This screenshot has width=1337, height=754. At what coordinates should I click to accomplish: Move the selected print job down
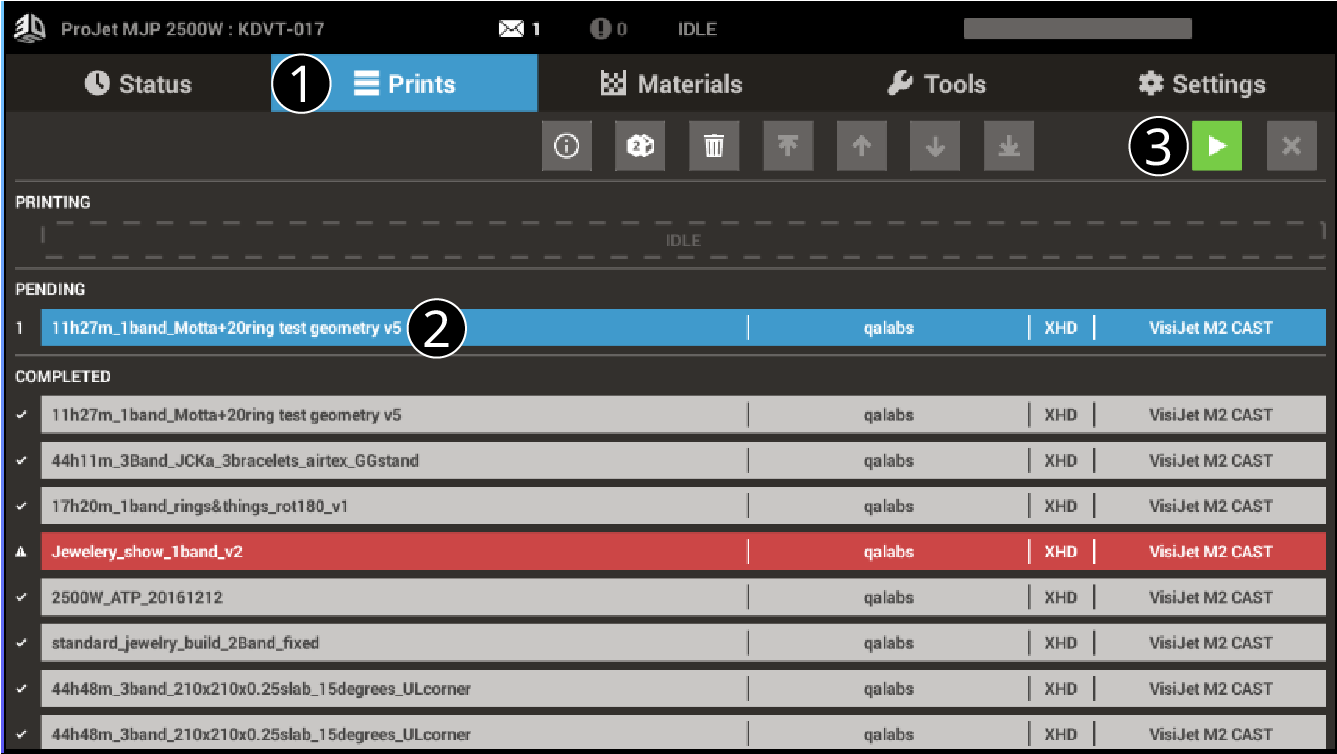(x=935, y=145)
